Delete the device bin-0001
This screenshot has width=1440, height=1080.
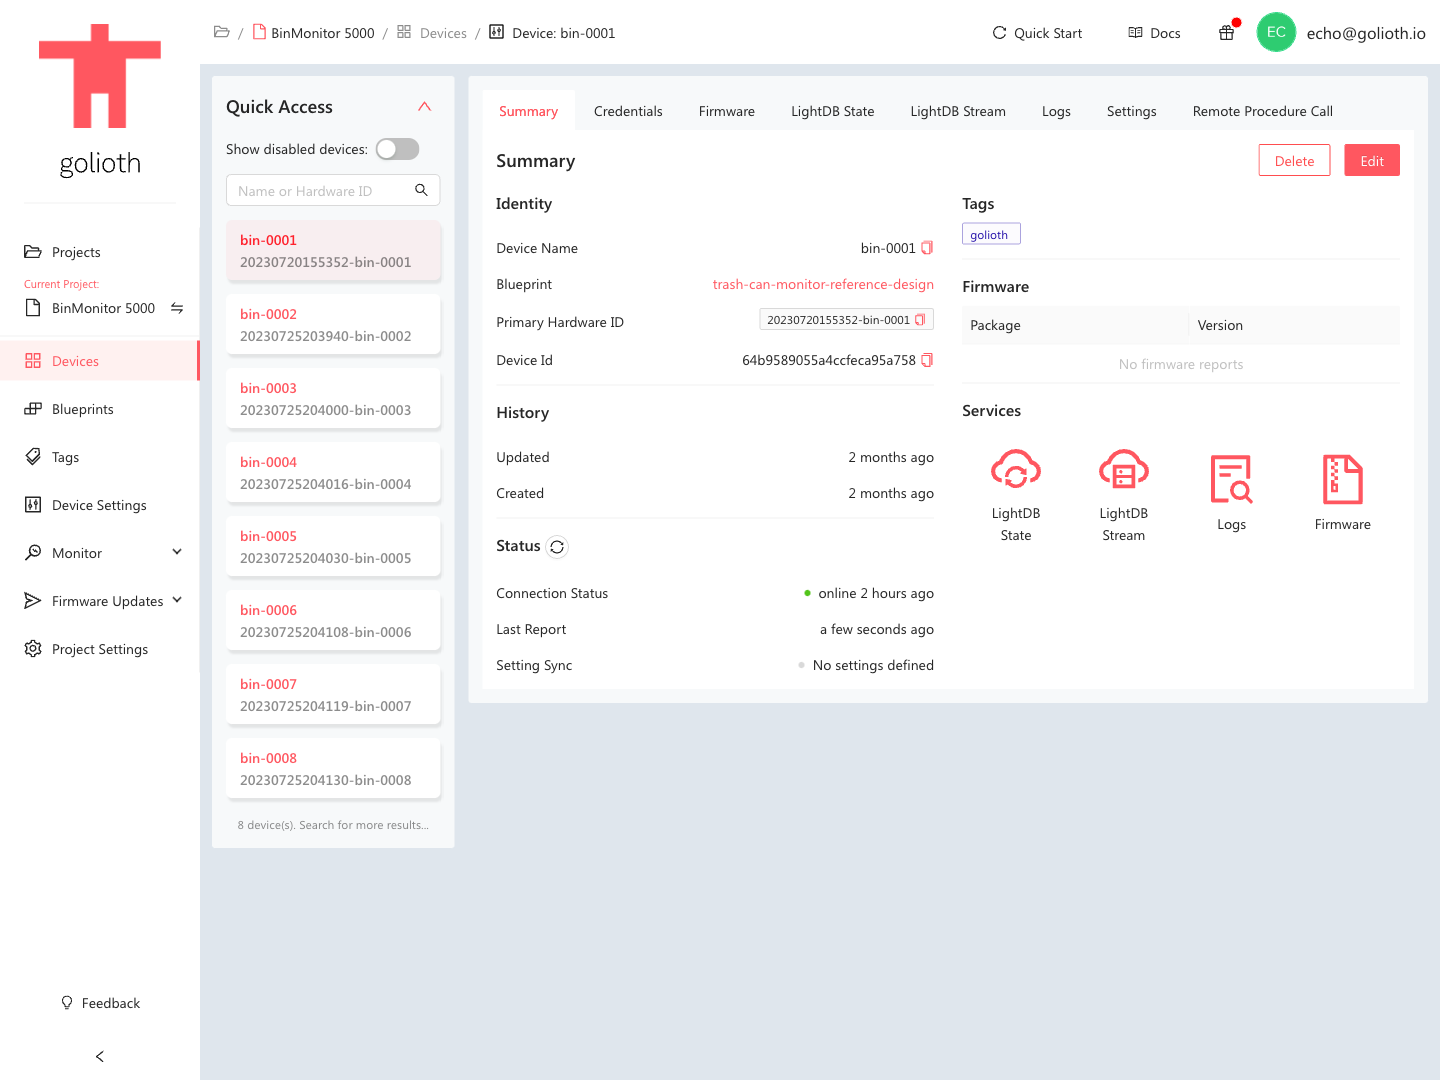pyautogui.click(x=1294, y=160)
